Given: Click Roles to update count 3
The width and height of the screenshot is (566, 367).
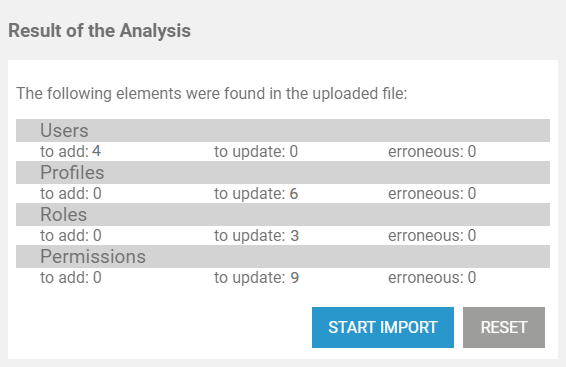Looking at the screenshot, I should pyautogui.click(x=295, y=236).
